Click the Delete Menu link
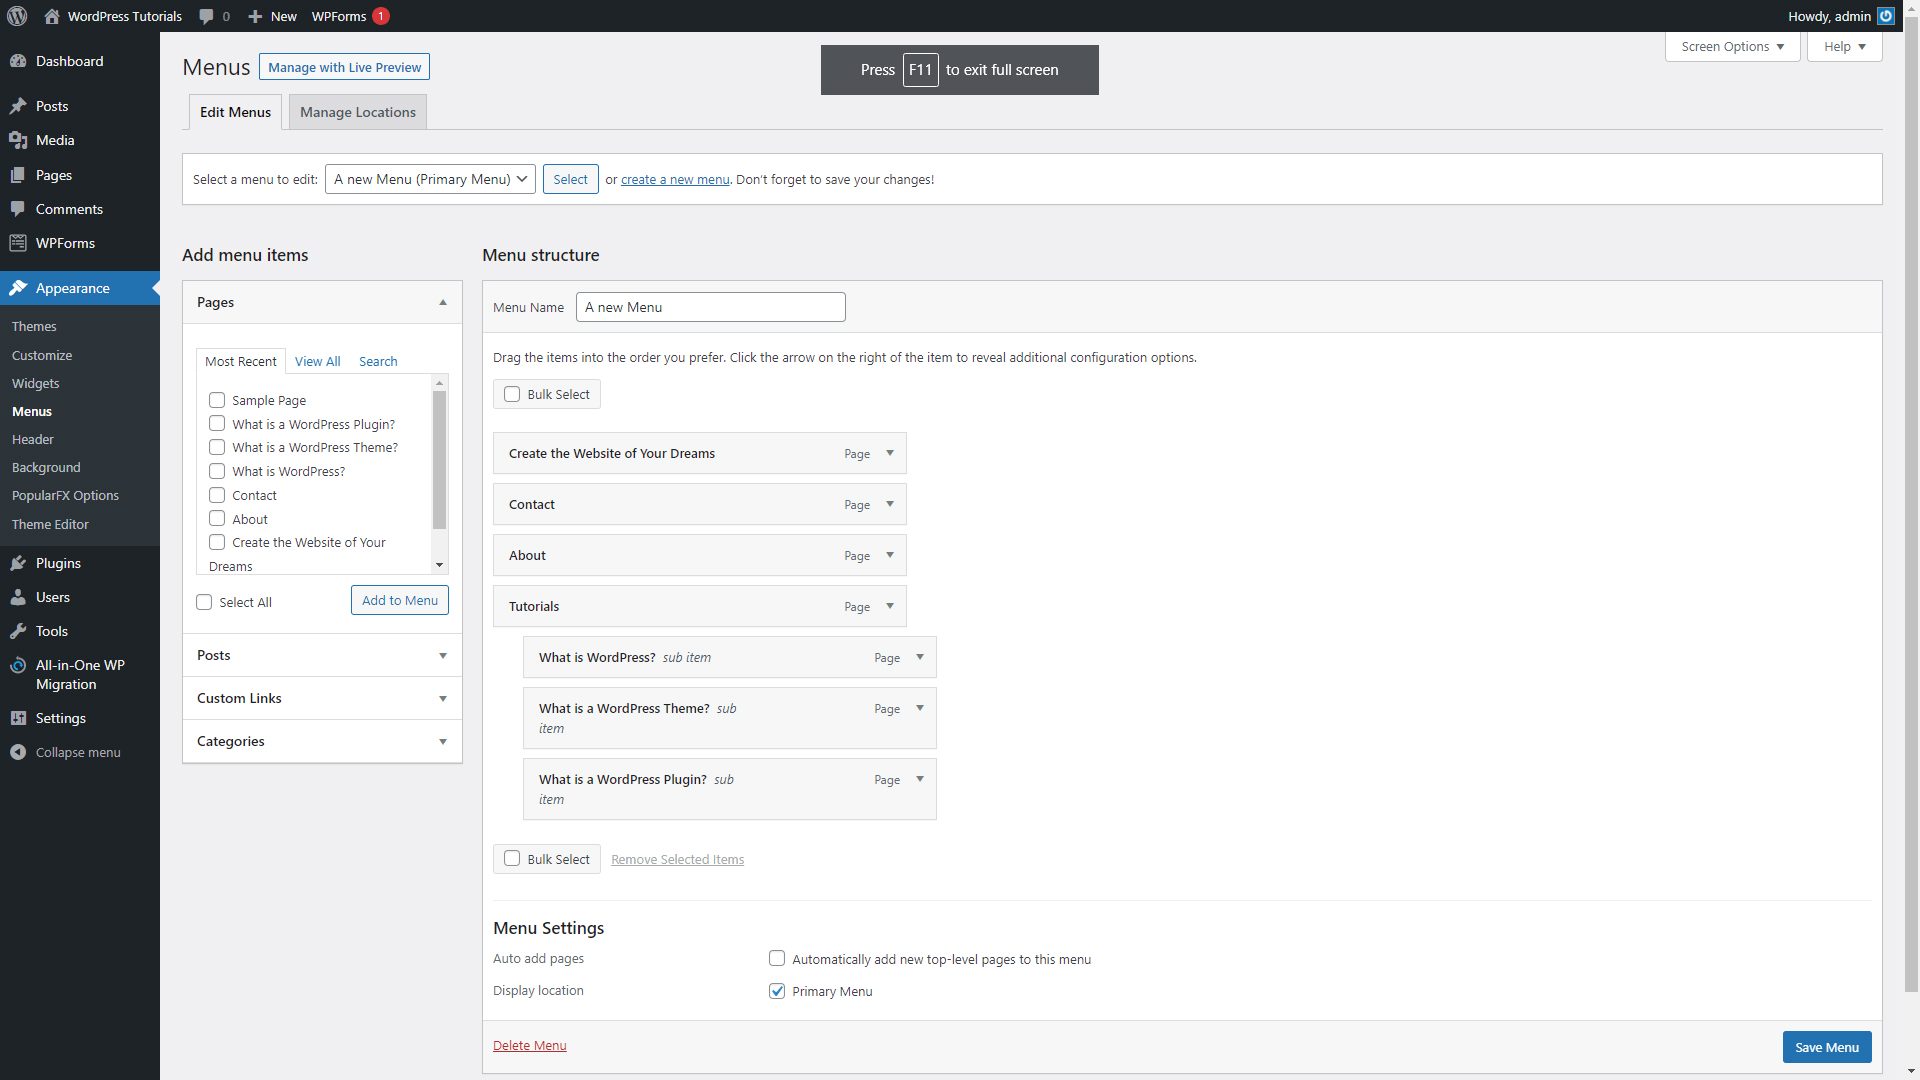The image size is (1920, 1080). point(529,1044)
